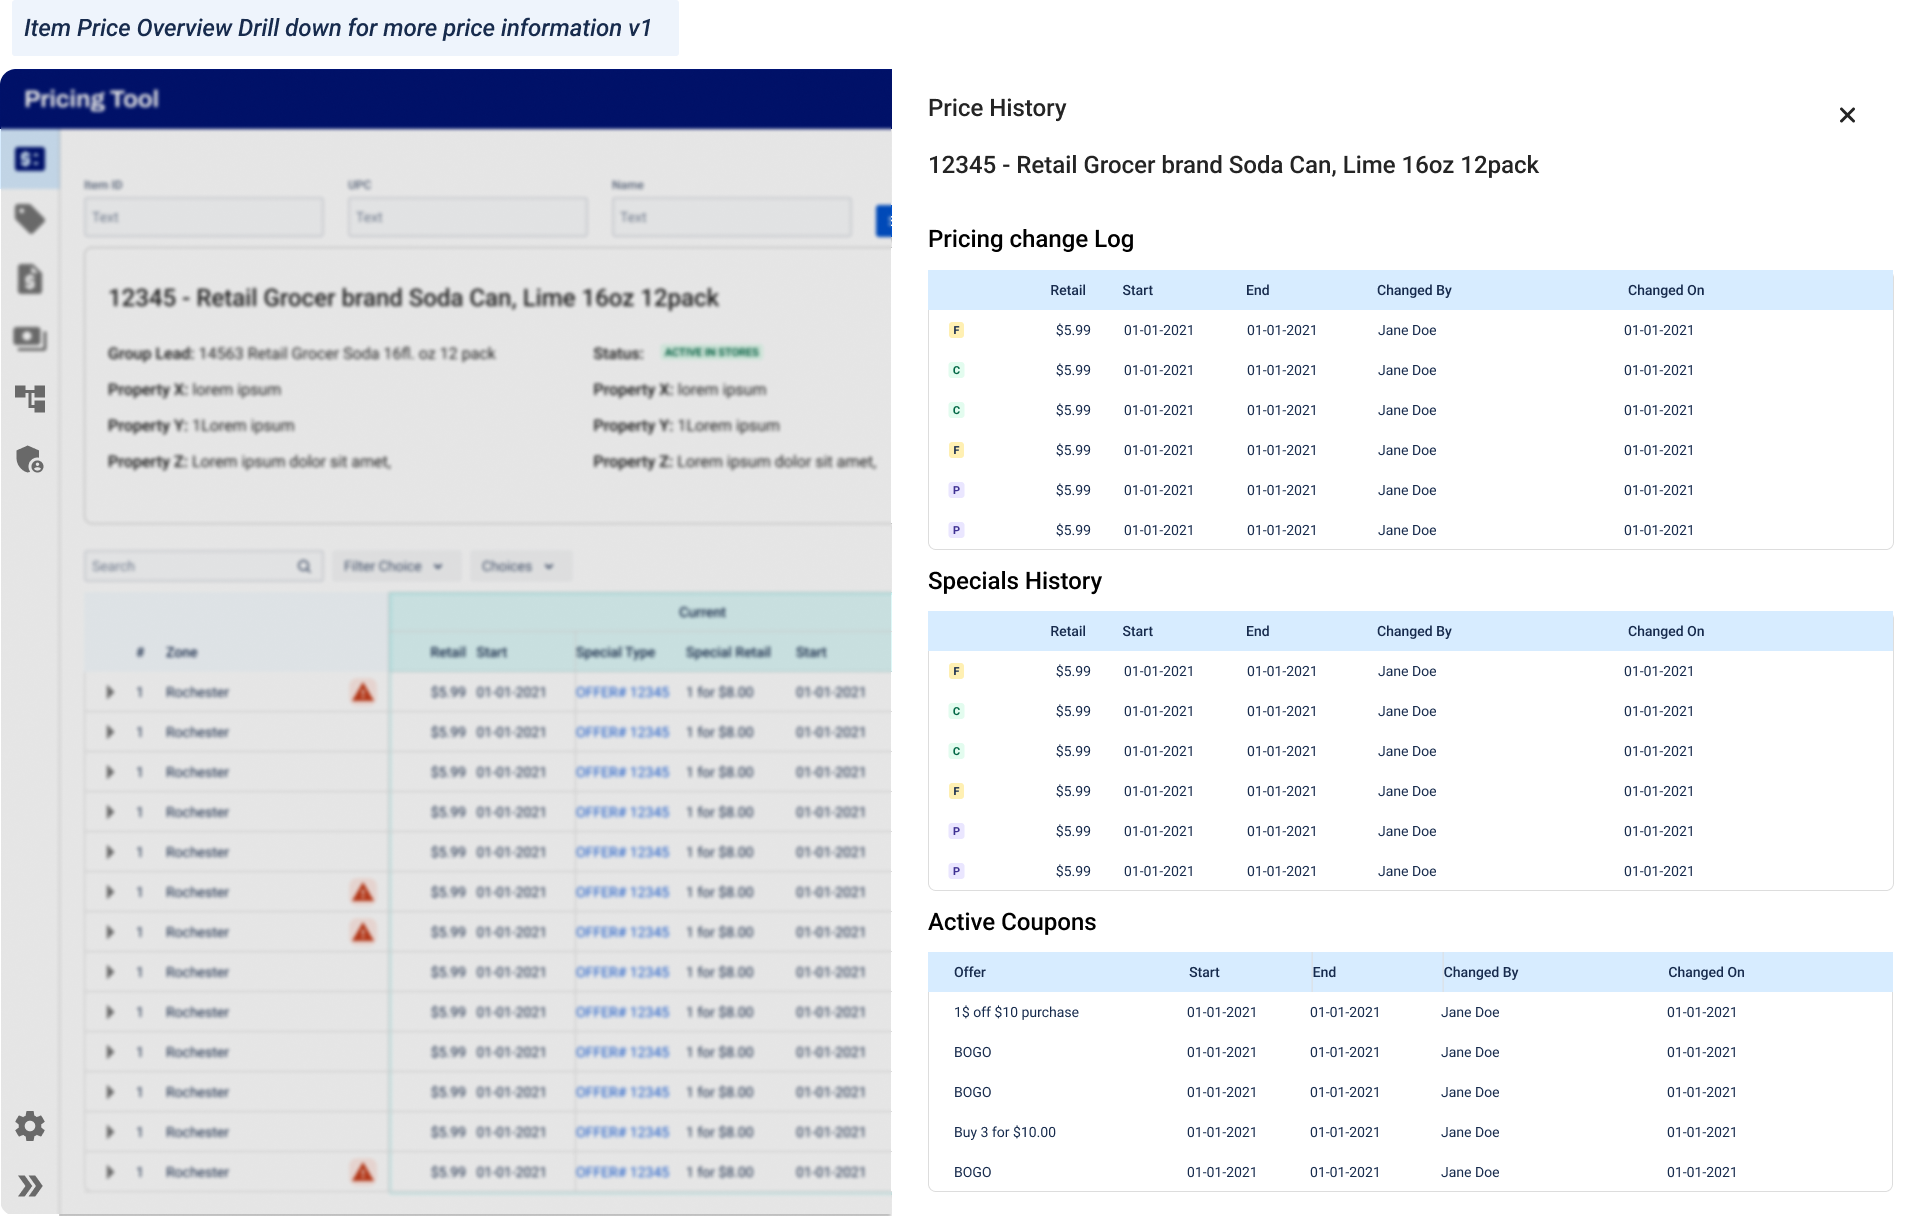Click the item title in Price History panel
This screenshot has width=1920, height=1216.
[1233, 165]
